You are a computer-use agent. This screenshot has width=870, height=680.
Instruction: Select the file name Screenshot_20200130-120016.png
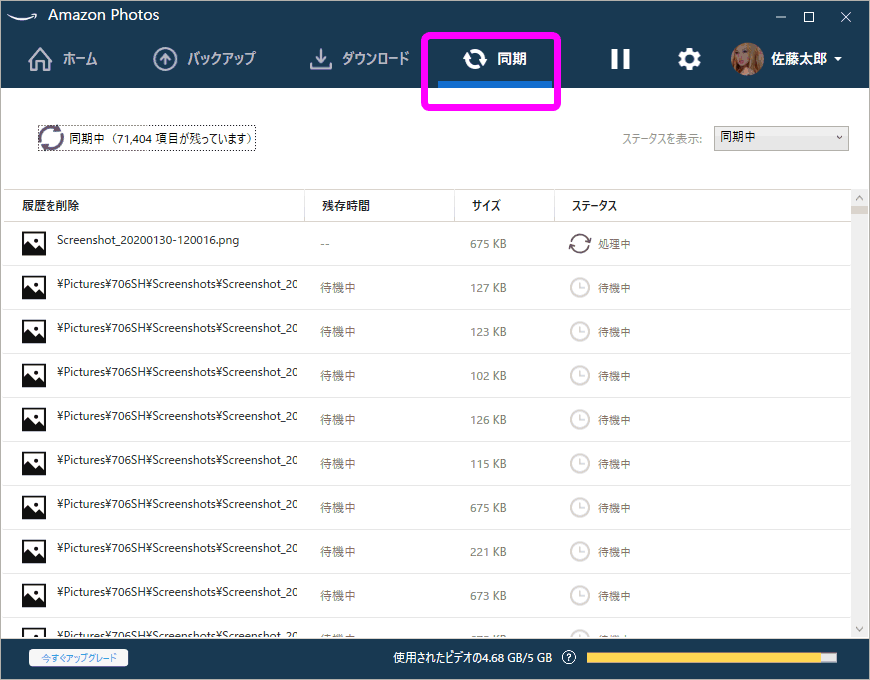[148, 240]
